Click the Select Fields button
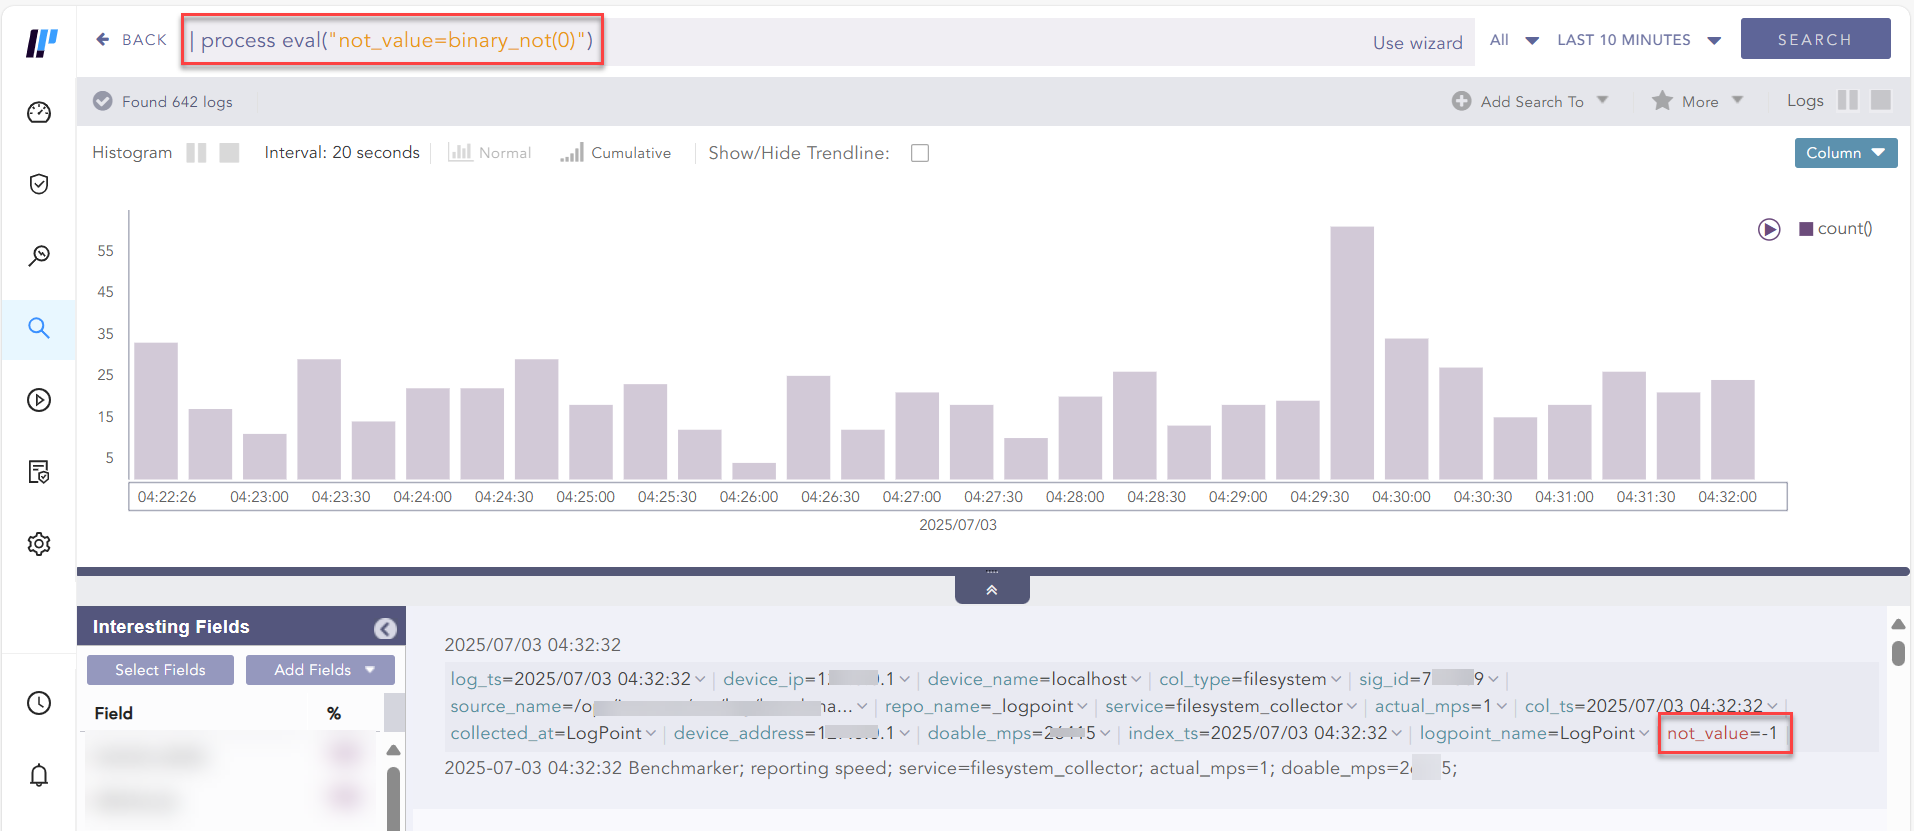The height and width of the screenshot is (831, 1914). click(160, 670)
